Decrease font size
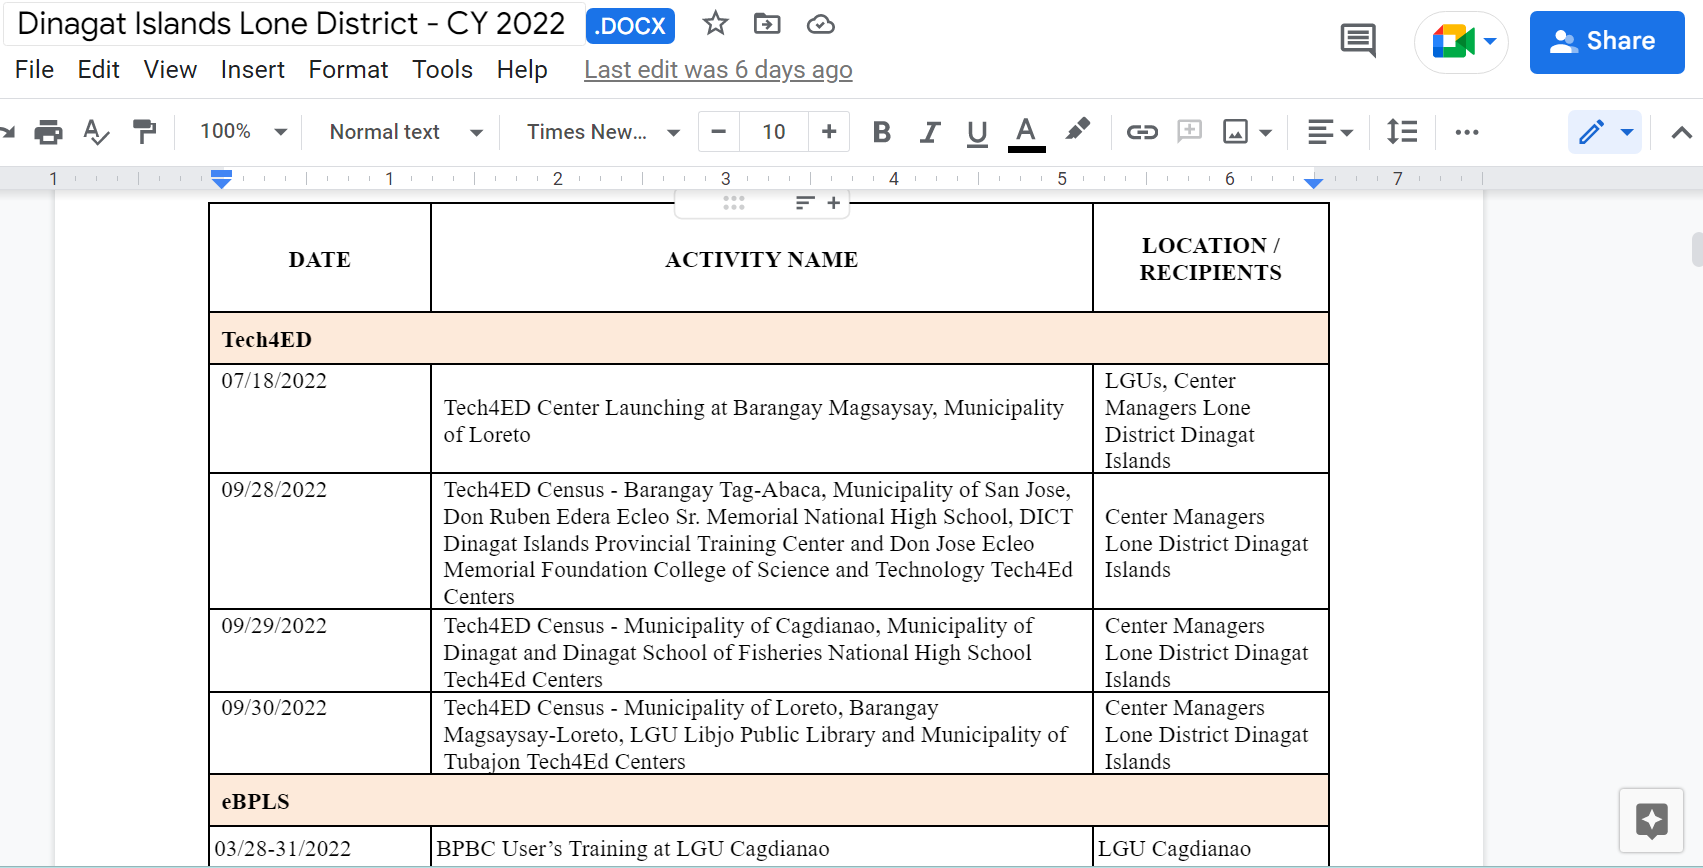Viewport: 1703px width, 868px height. click(x=718, y=132)
